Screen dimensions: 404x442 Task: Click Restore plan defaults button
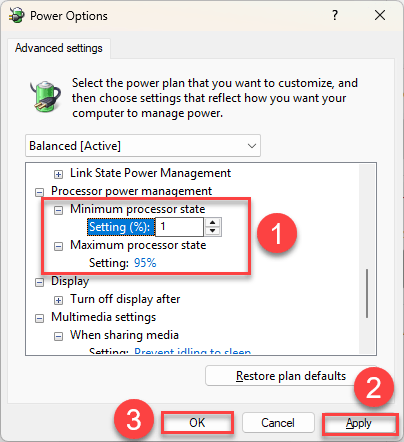coord(291,376)
